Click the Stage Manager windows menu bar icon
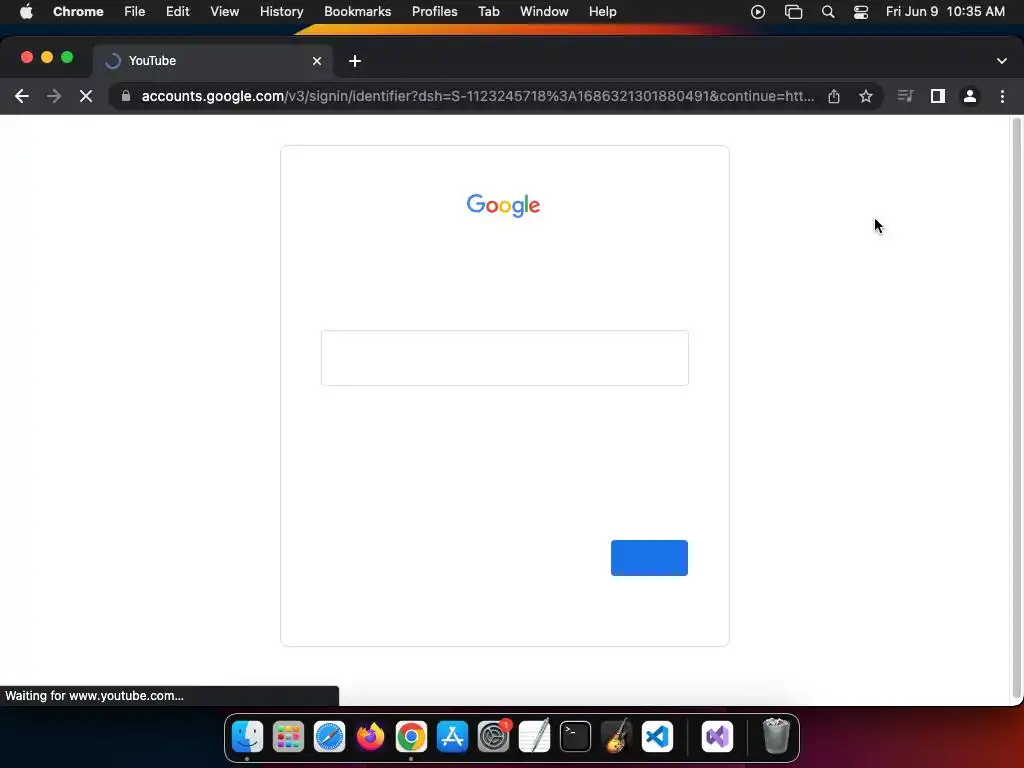This screenshot has width=1024, height=768. tap(793, 12)
